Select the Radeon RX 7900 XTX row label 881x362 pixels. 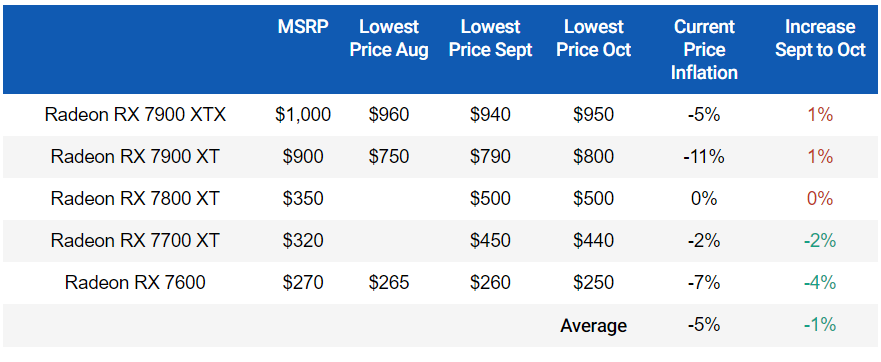135,115
